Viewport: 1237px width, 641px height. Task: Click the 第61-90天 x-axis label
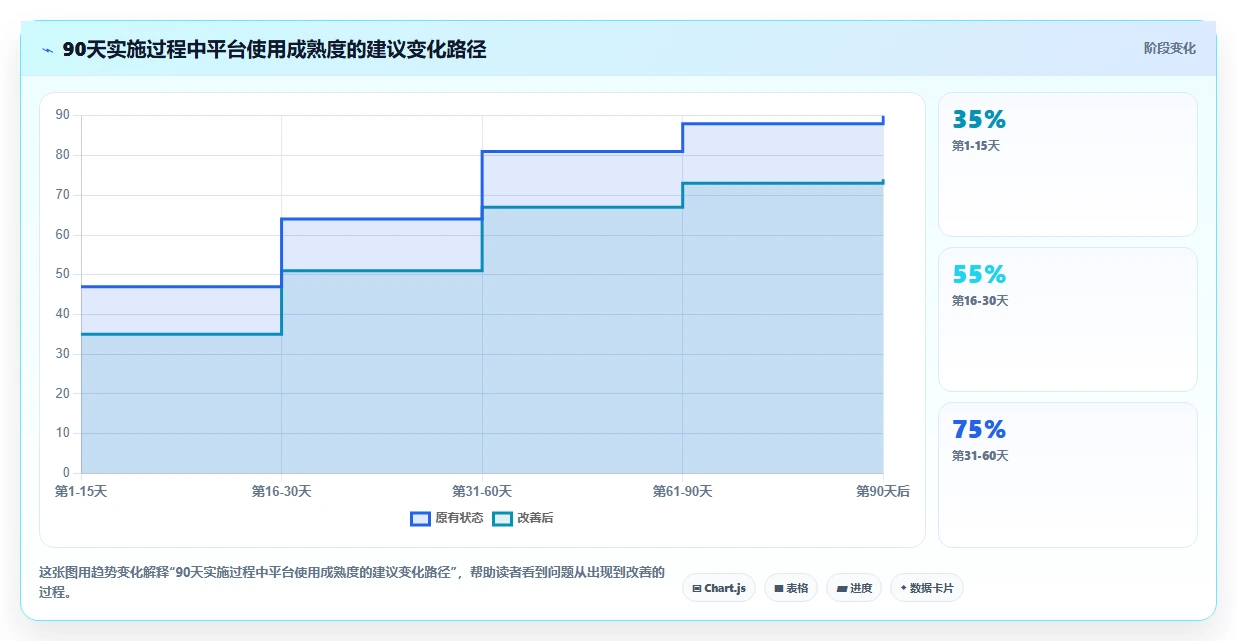point(682,491)
